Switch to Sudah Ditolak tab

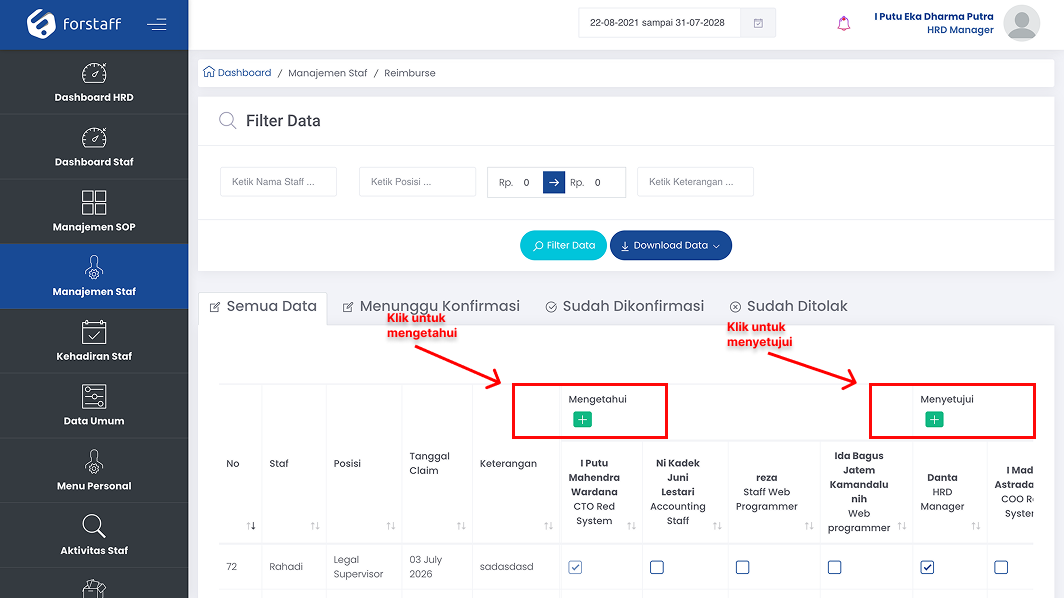pos(788,306)
